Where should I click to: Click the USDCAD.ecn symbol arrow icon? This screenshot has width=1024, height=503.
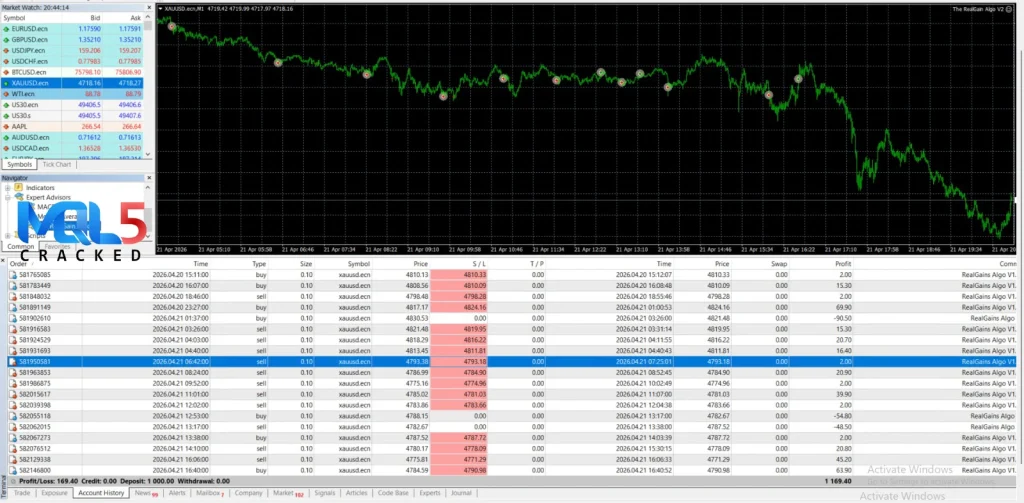pos(6,148)
